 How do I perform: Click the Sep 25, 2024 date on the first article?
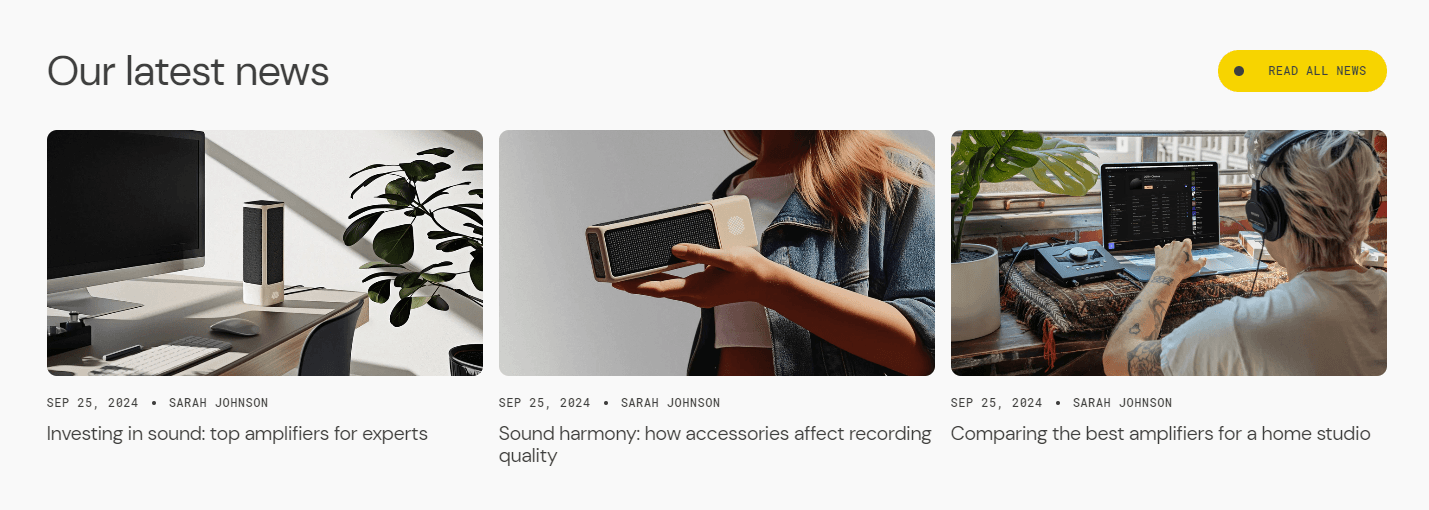[x=93, y=403]
